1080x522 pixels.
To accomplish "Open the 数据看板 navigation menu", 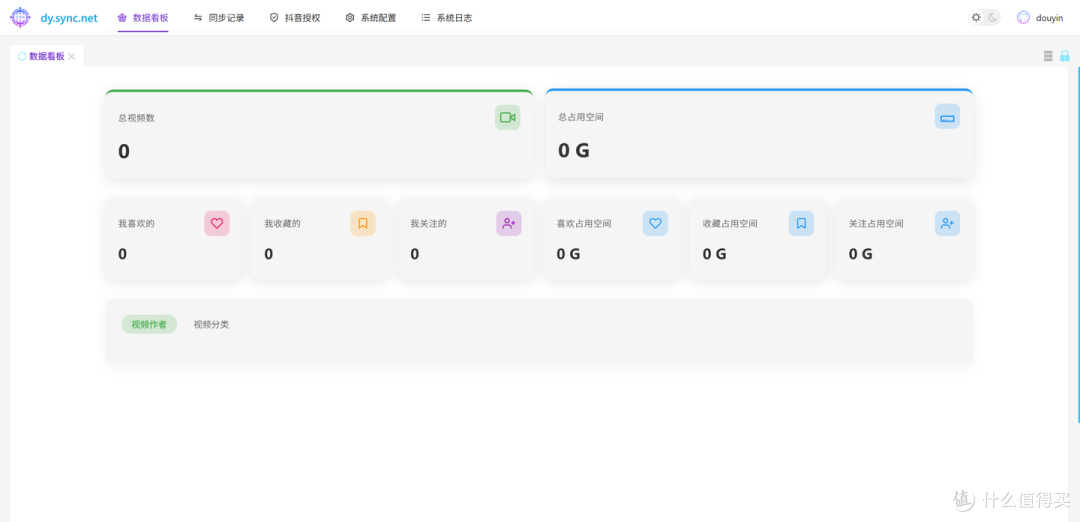I will (143, 18).
